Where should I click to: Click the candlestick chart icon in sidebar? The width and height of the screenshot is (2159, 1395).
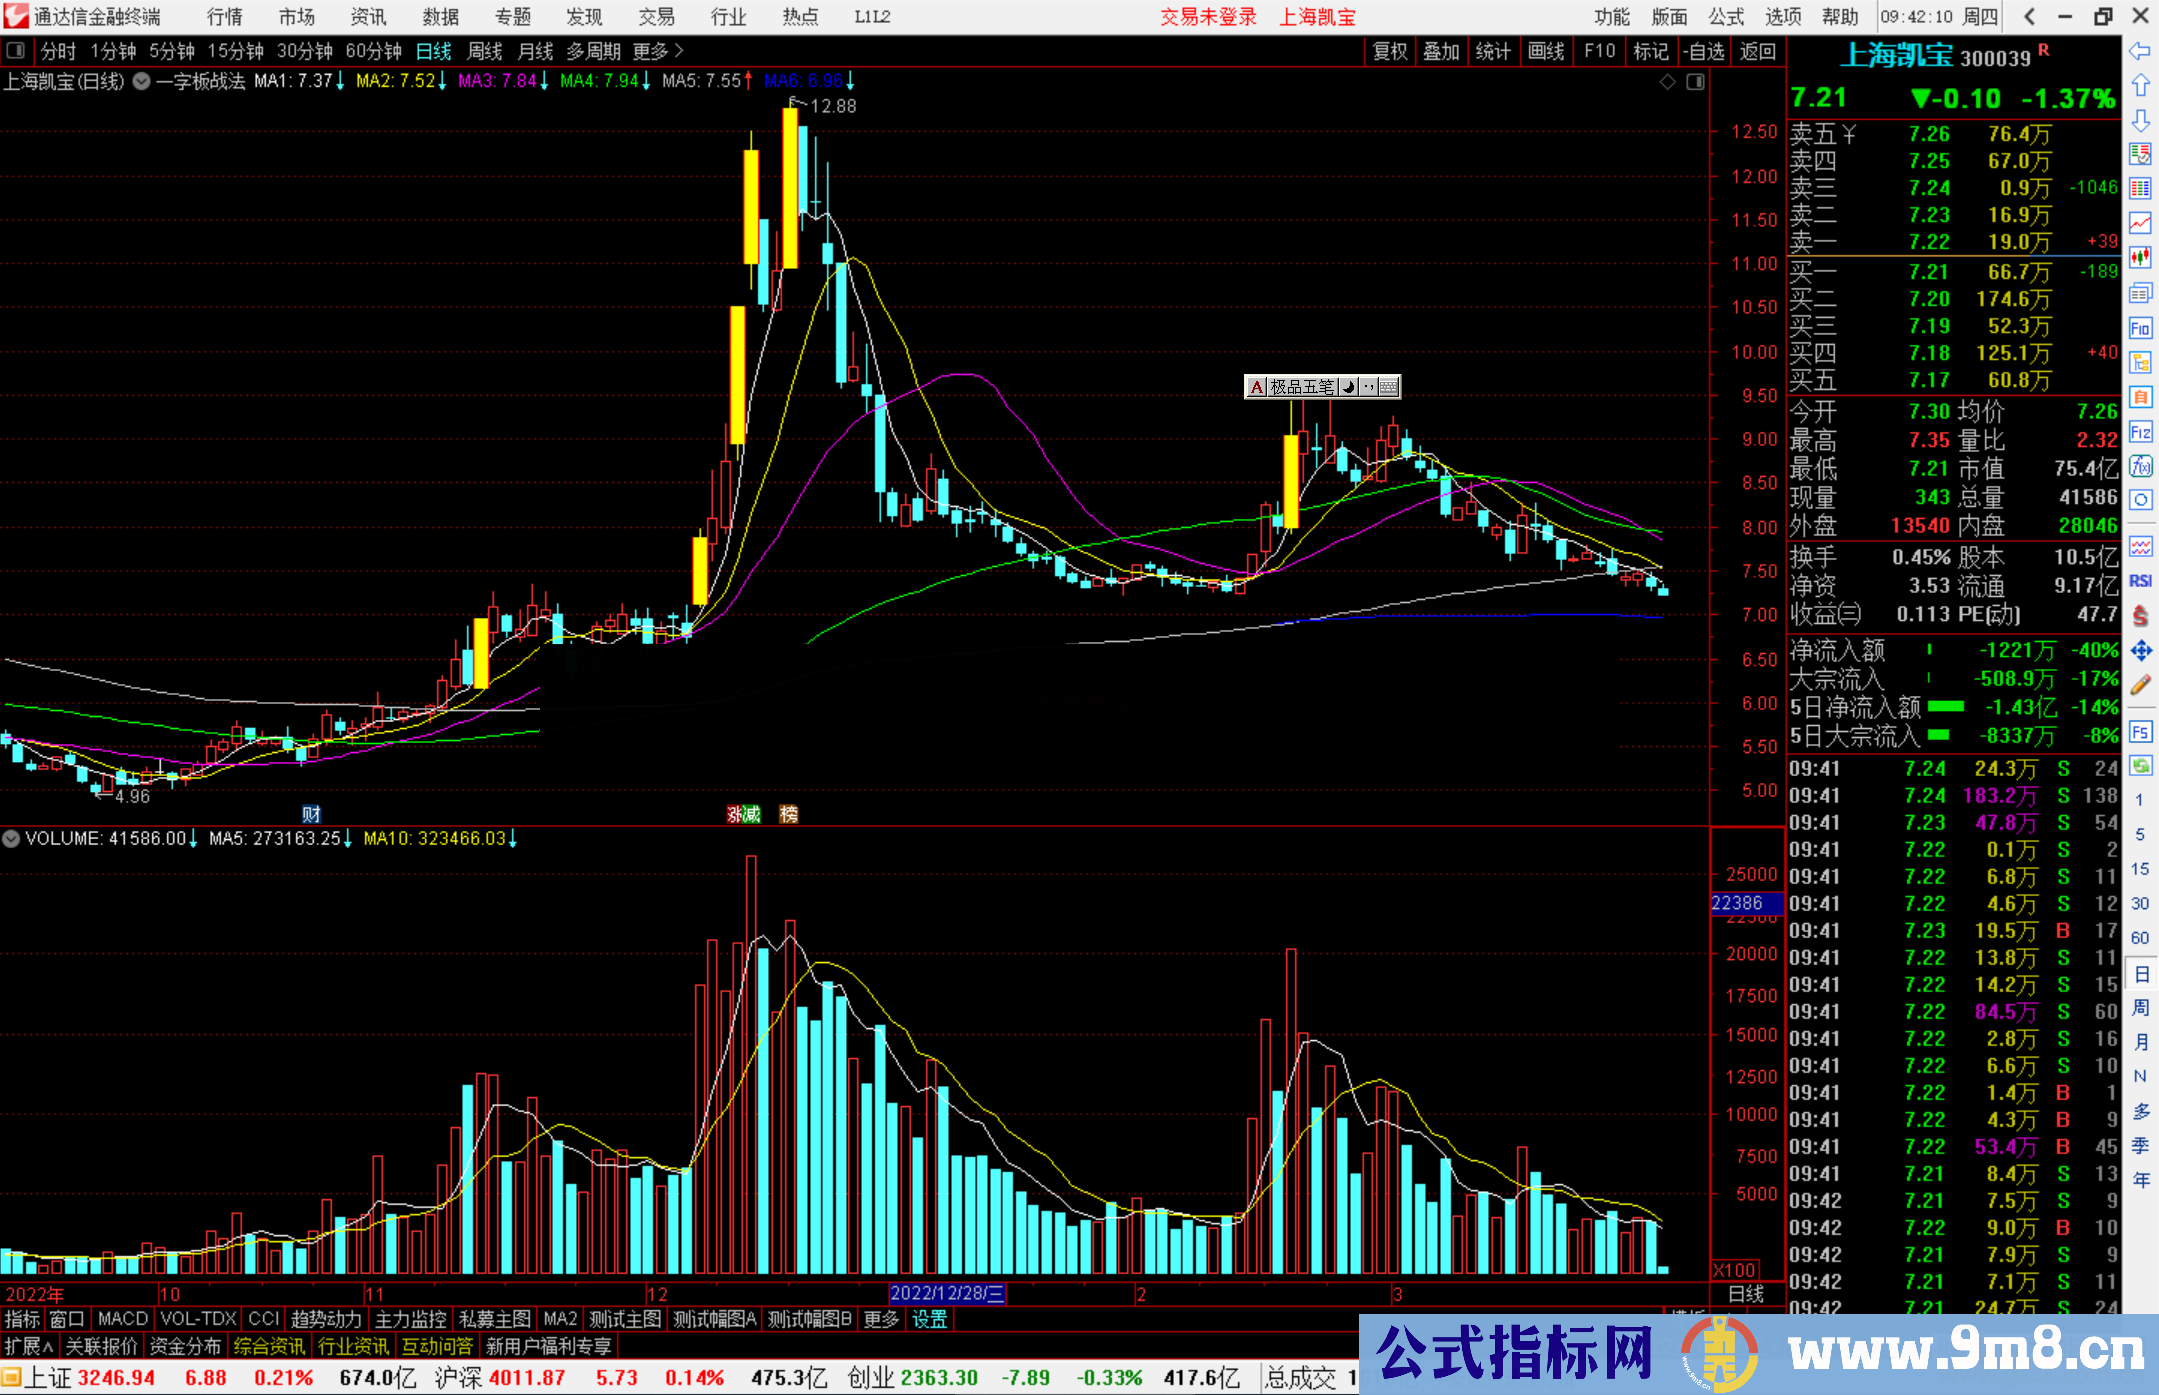2140,258
